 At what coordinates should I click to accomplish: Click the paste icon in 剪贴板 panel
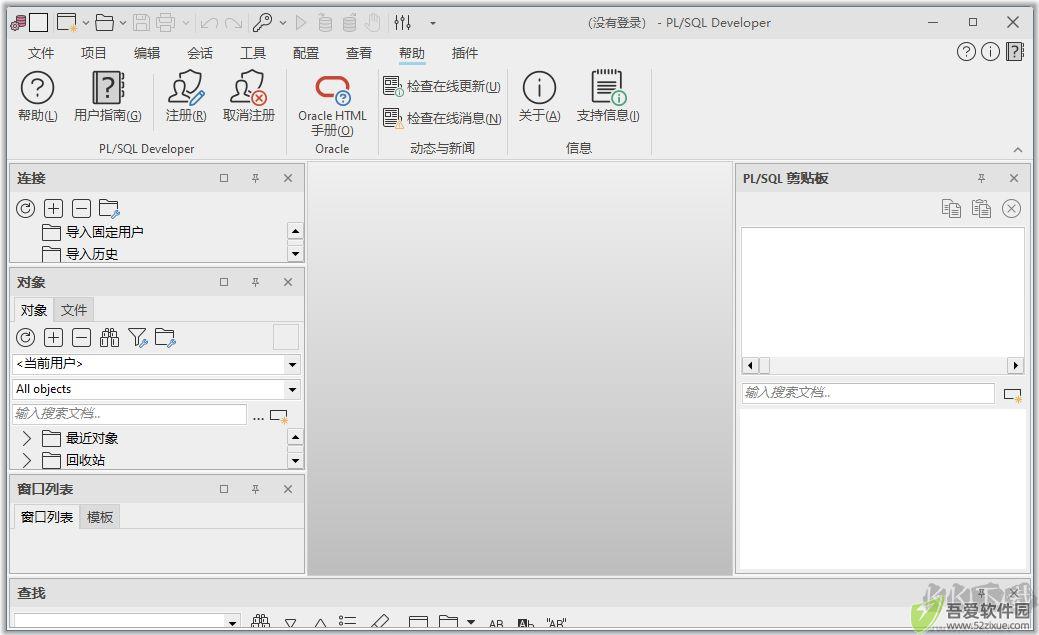point(981,209)
